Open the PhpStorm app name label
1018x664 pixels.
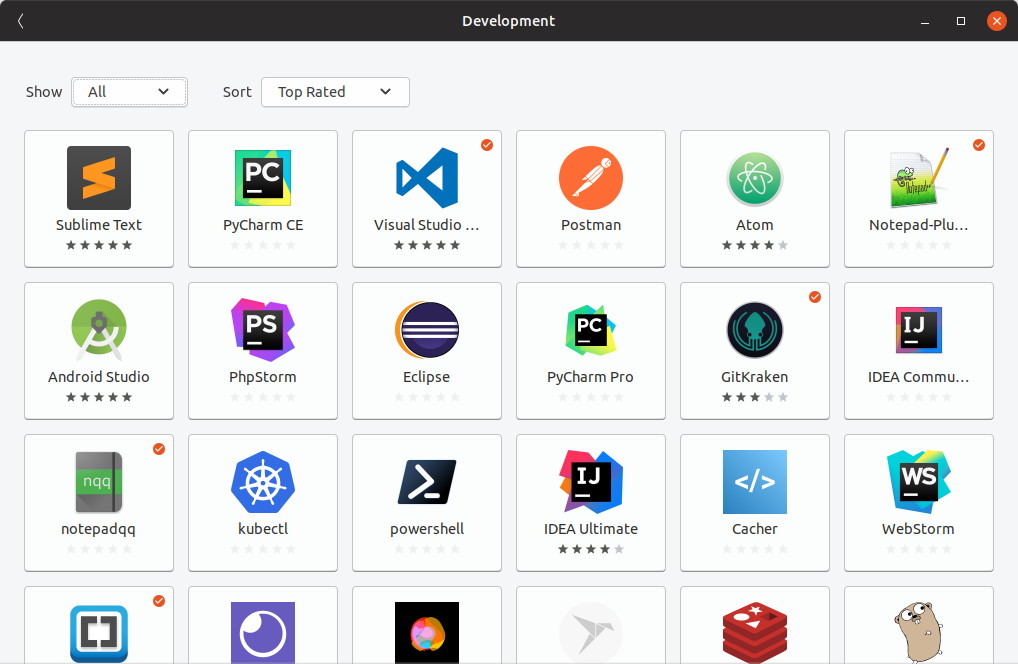click(x=262, y=377)
